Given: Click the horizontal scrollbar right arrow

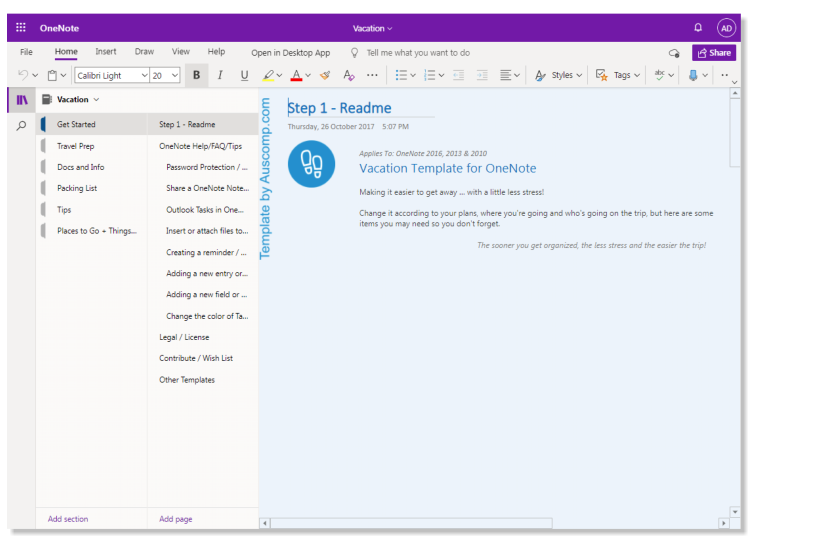Looking at the screenshot, I should coord(724,523).
